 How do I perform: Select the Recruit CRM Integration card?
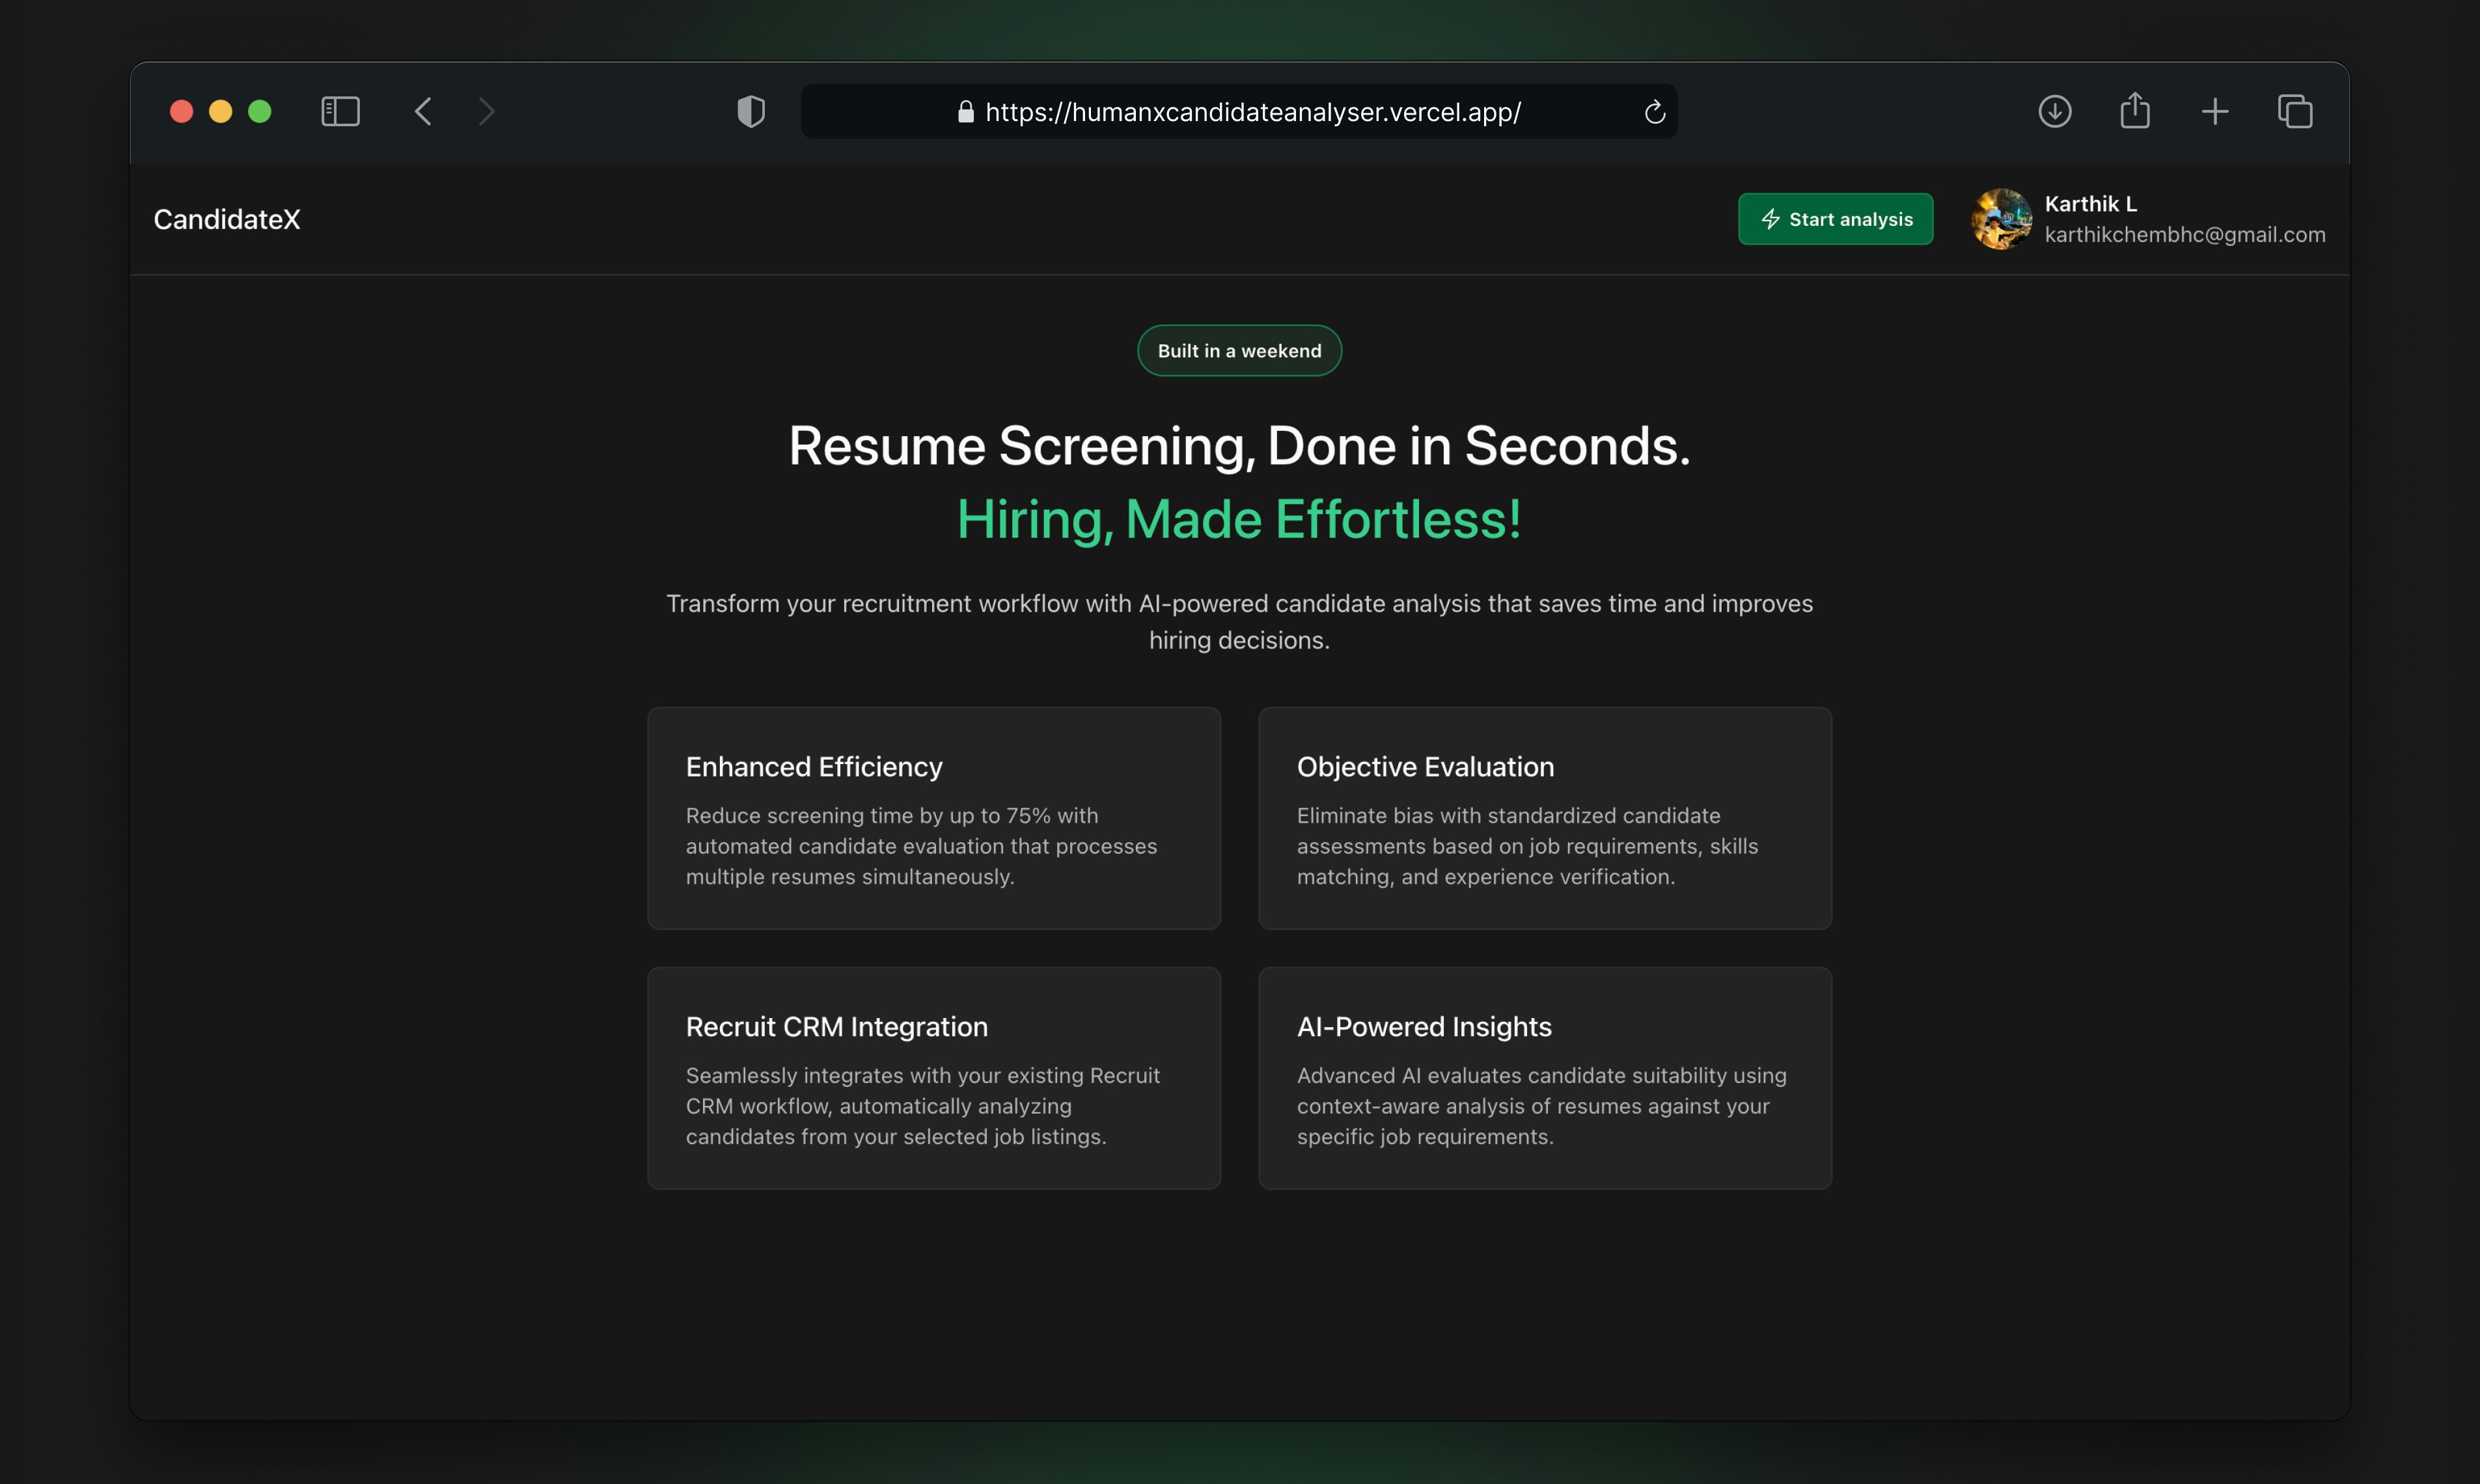(x=933, y=1078)
